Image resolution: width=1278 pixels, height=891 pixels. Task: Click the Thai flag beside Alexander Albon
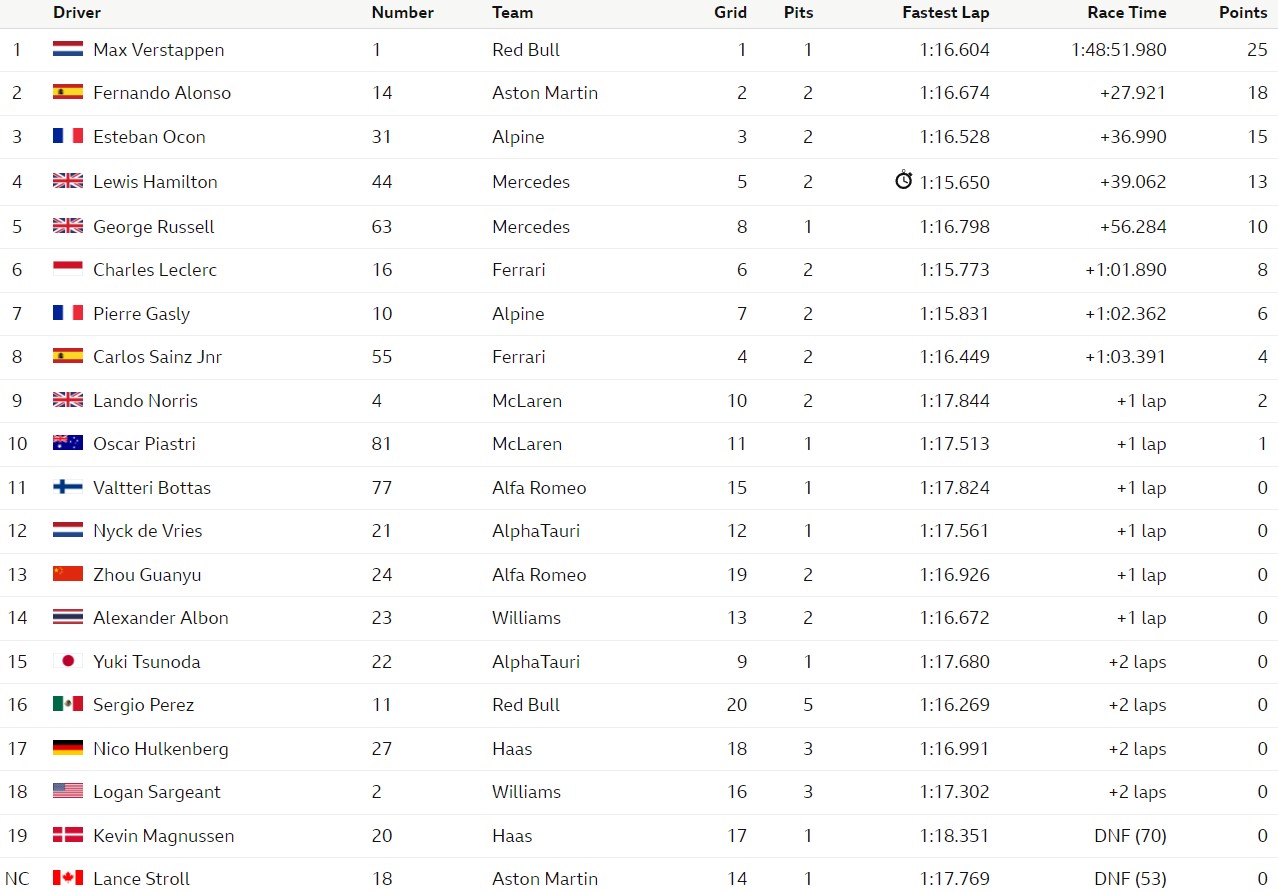click(x=68, y=617)
